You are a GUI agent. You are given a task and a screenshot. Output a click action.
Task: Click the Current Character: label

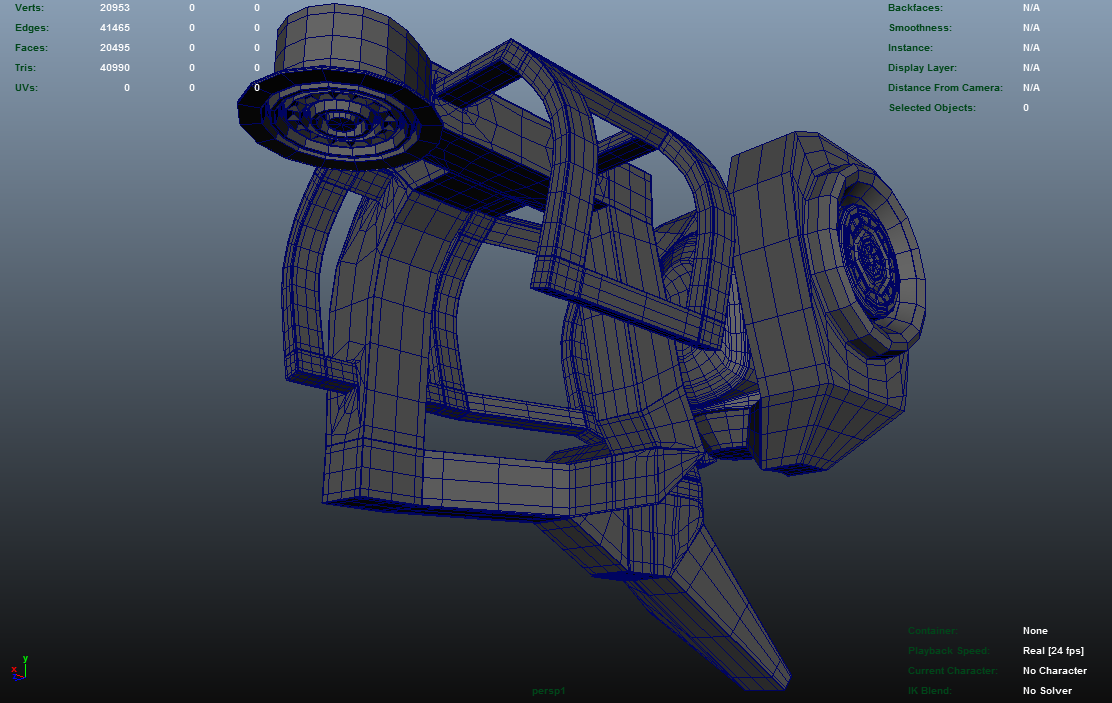952,670
